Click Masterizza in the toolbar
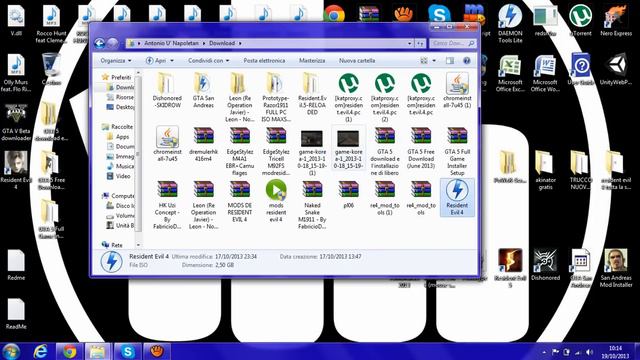Viewport: 640px width, 360px height. (312, 60)
